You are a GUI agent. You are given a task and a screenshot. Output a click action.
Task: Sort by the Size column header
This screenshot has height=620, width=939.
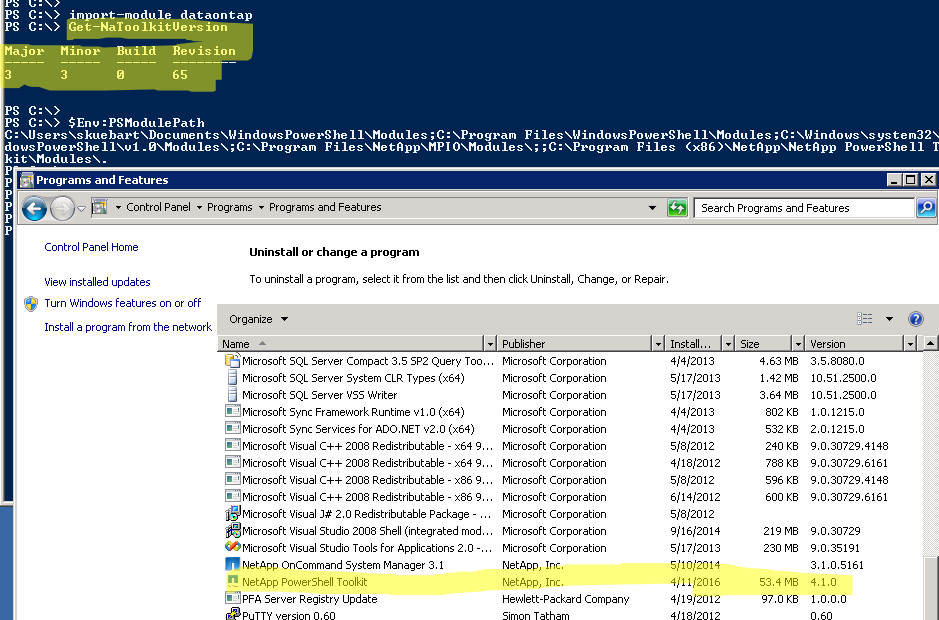point(764,344)
